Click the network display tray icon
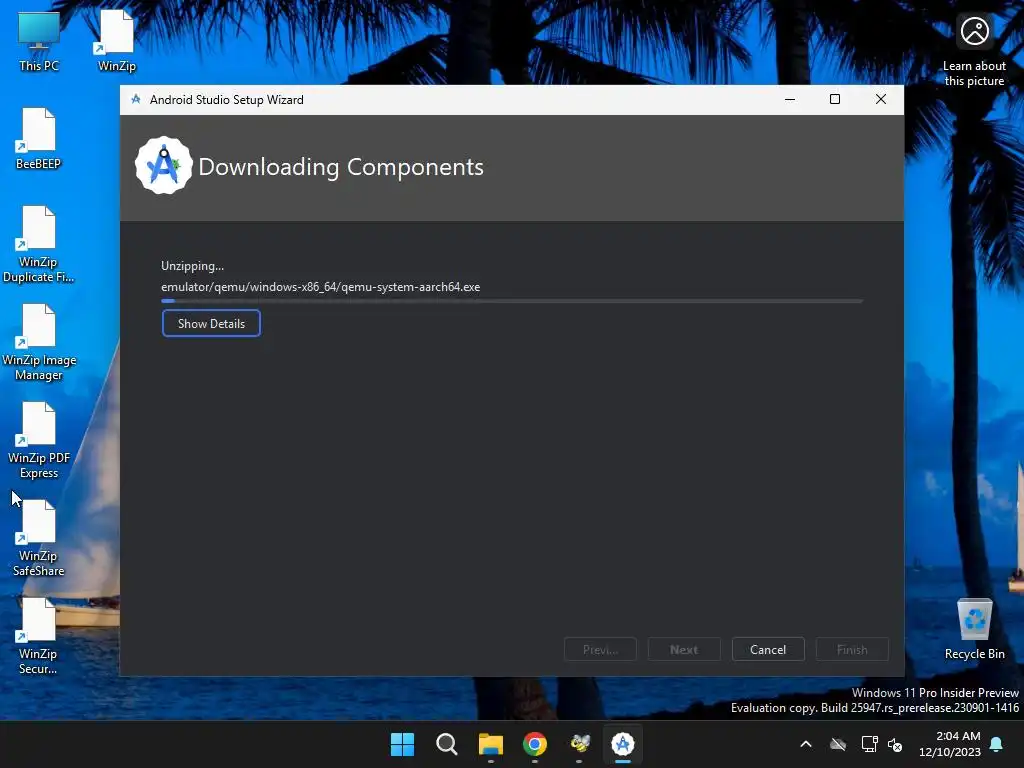 tap(869, 744)
